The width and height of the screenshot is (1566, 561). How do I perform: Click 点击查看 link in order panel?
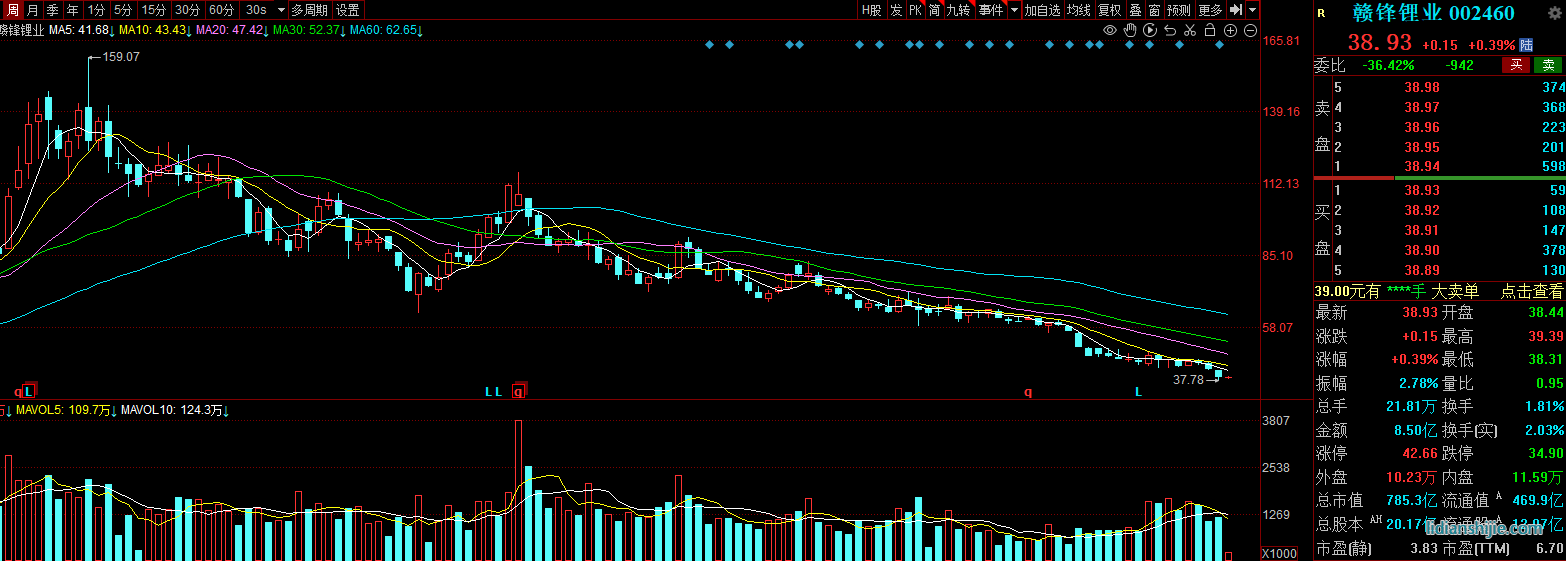(x=1531, y=291)
